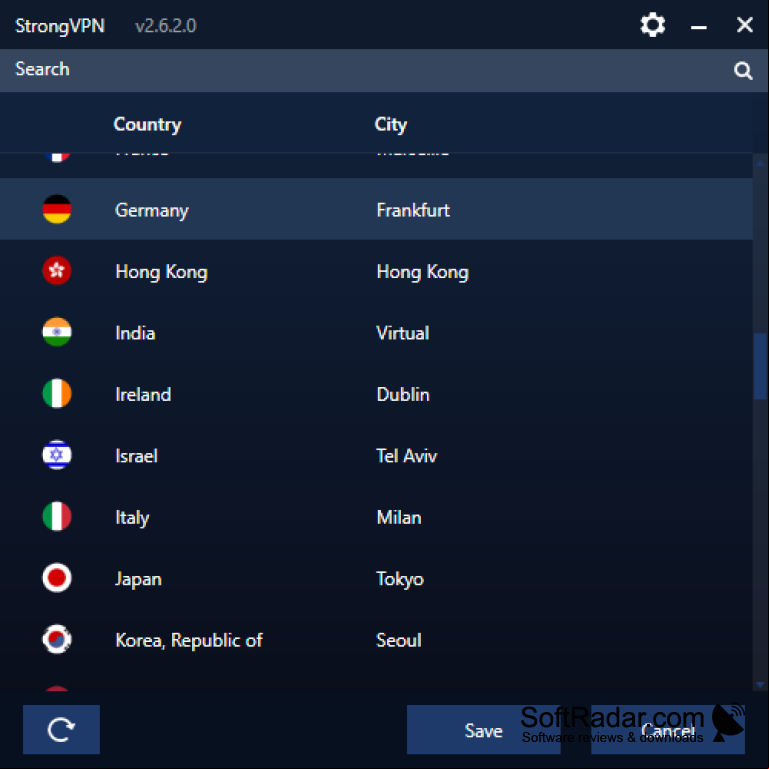Save the selected server location
The image size is (769, 769).
coord(484,729)
